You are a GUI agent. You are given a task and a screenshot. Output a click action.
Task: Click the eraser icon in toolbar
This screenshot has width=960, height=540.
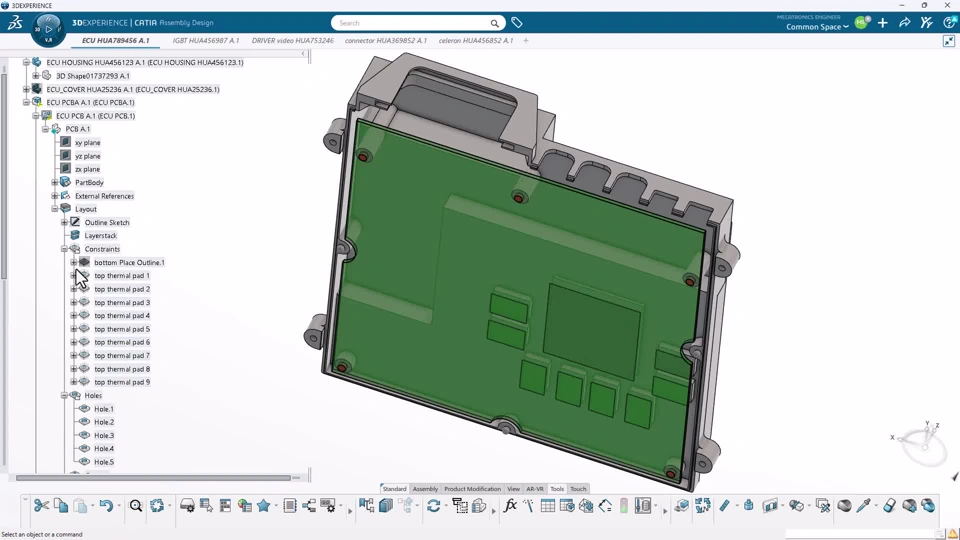pos(890,506)
